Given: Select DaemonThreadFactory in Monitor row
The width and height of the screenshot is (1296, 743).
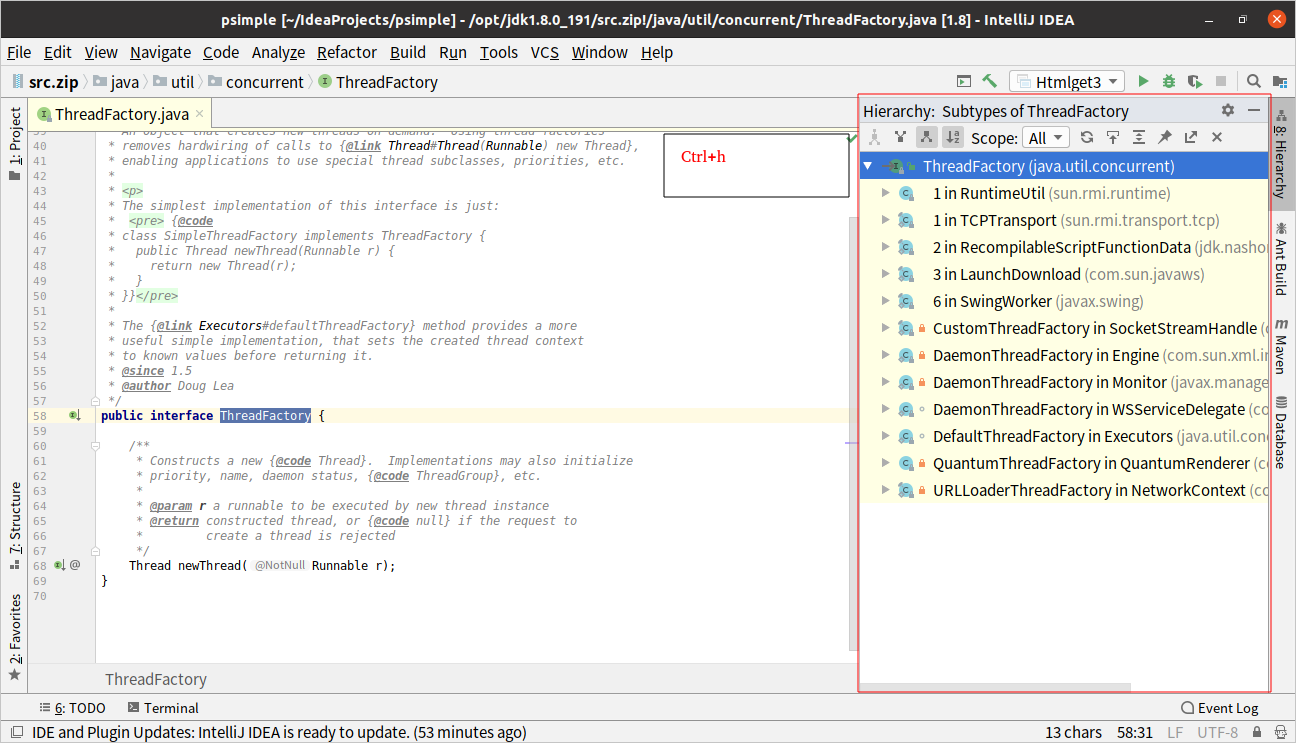Looking at the screenshot, I should [1064, 382].
